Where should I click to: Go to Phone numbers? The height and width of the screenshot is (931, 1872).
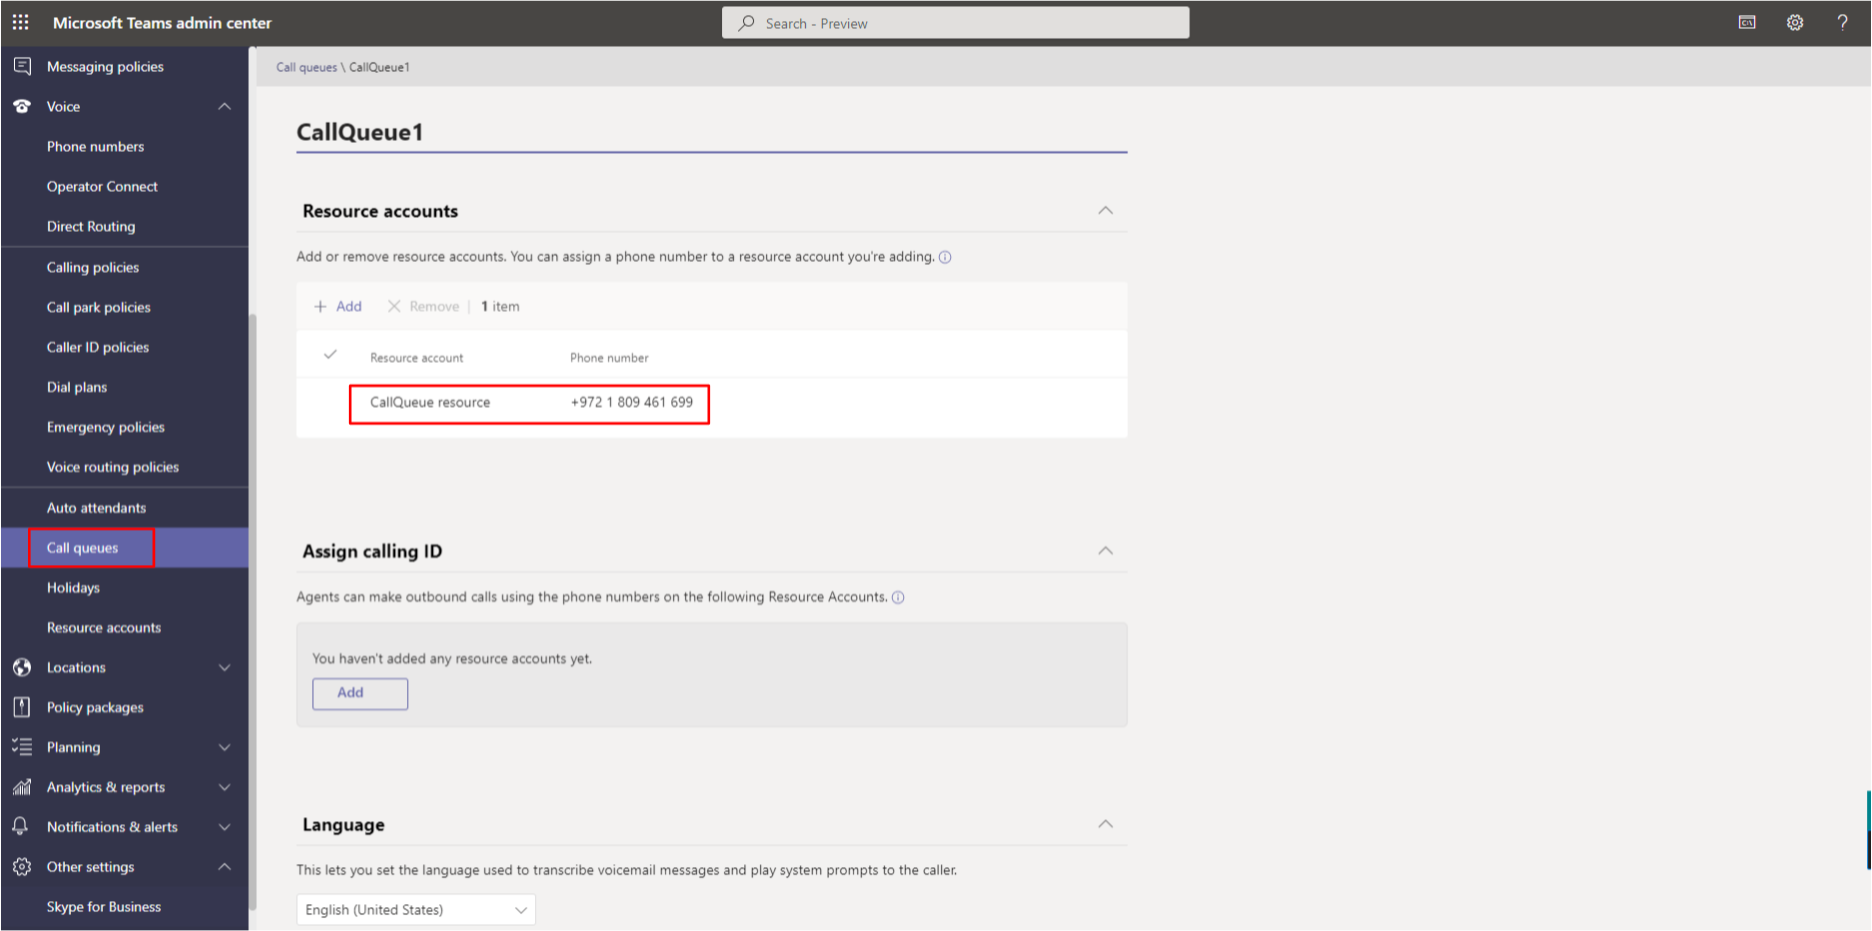95,146
